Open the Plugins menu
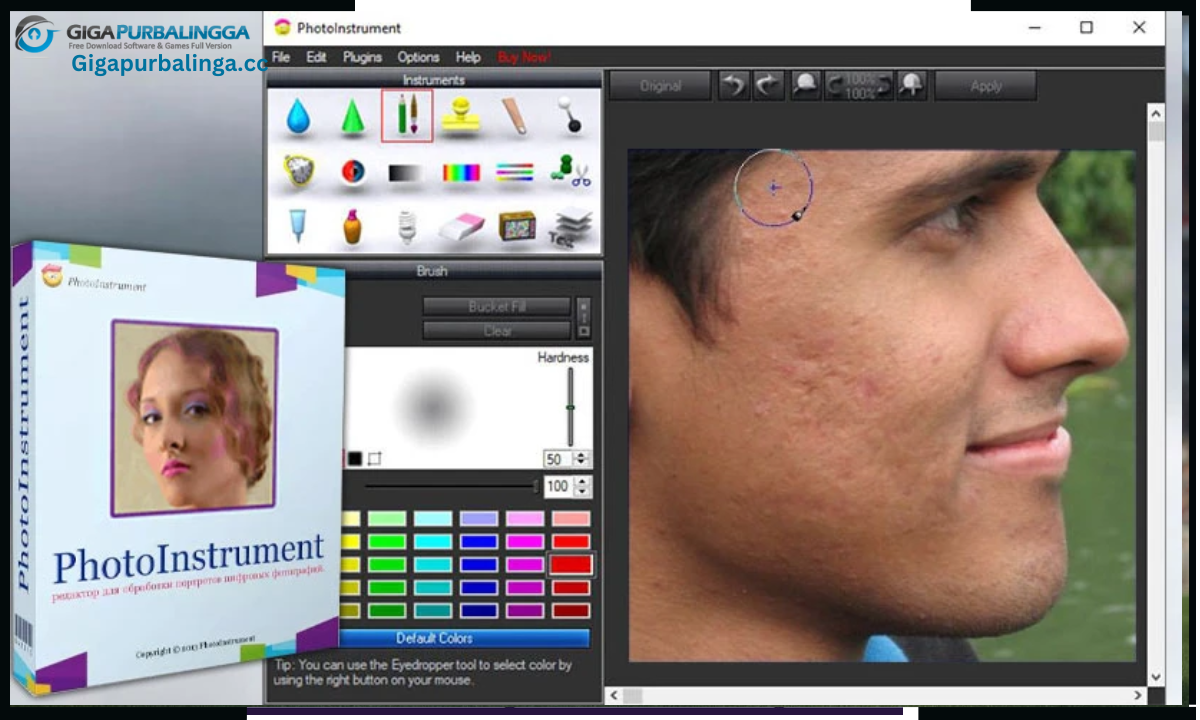Viewport: 1200px width, 720px height. point(362,57)
